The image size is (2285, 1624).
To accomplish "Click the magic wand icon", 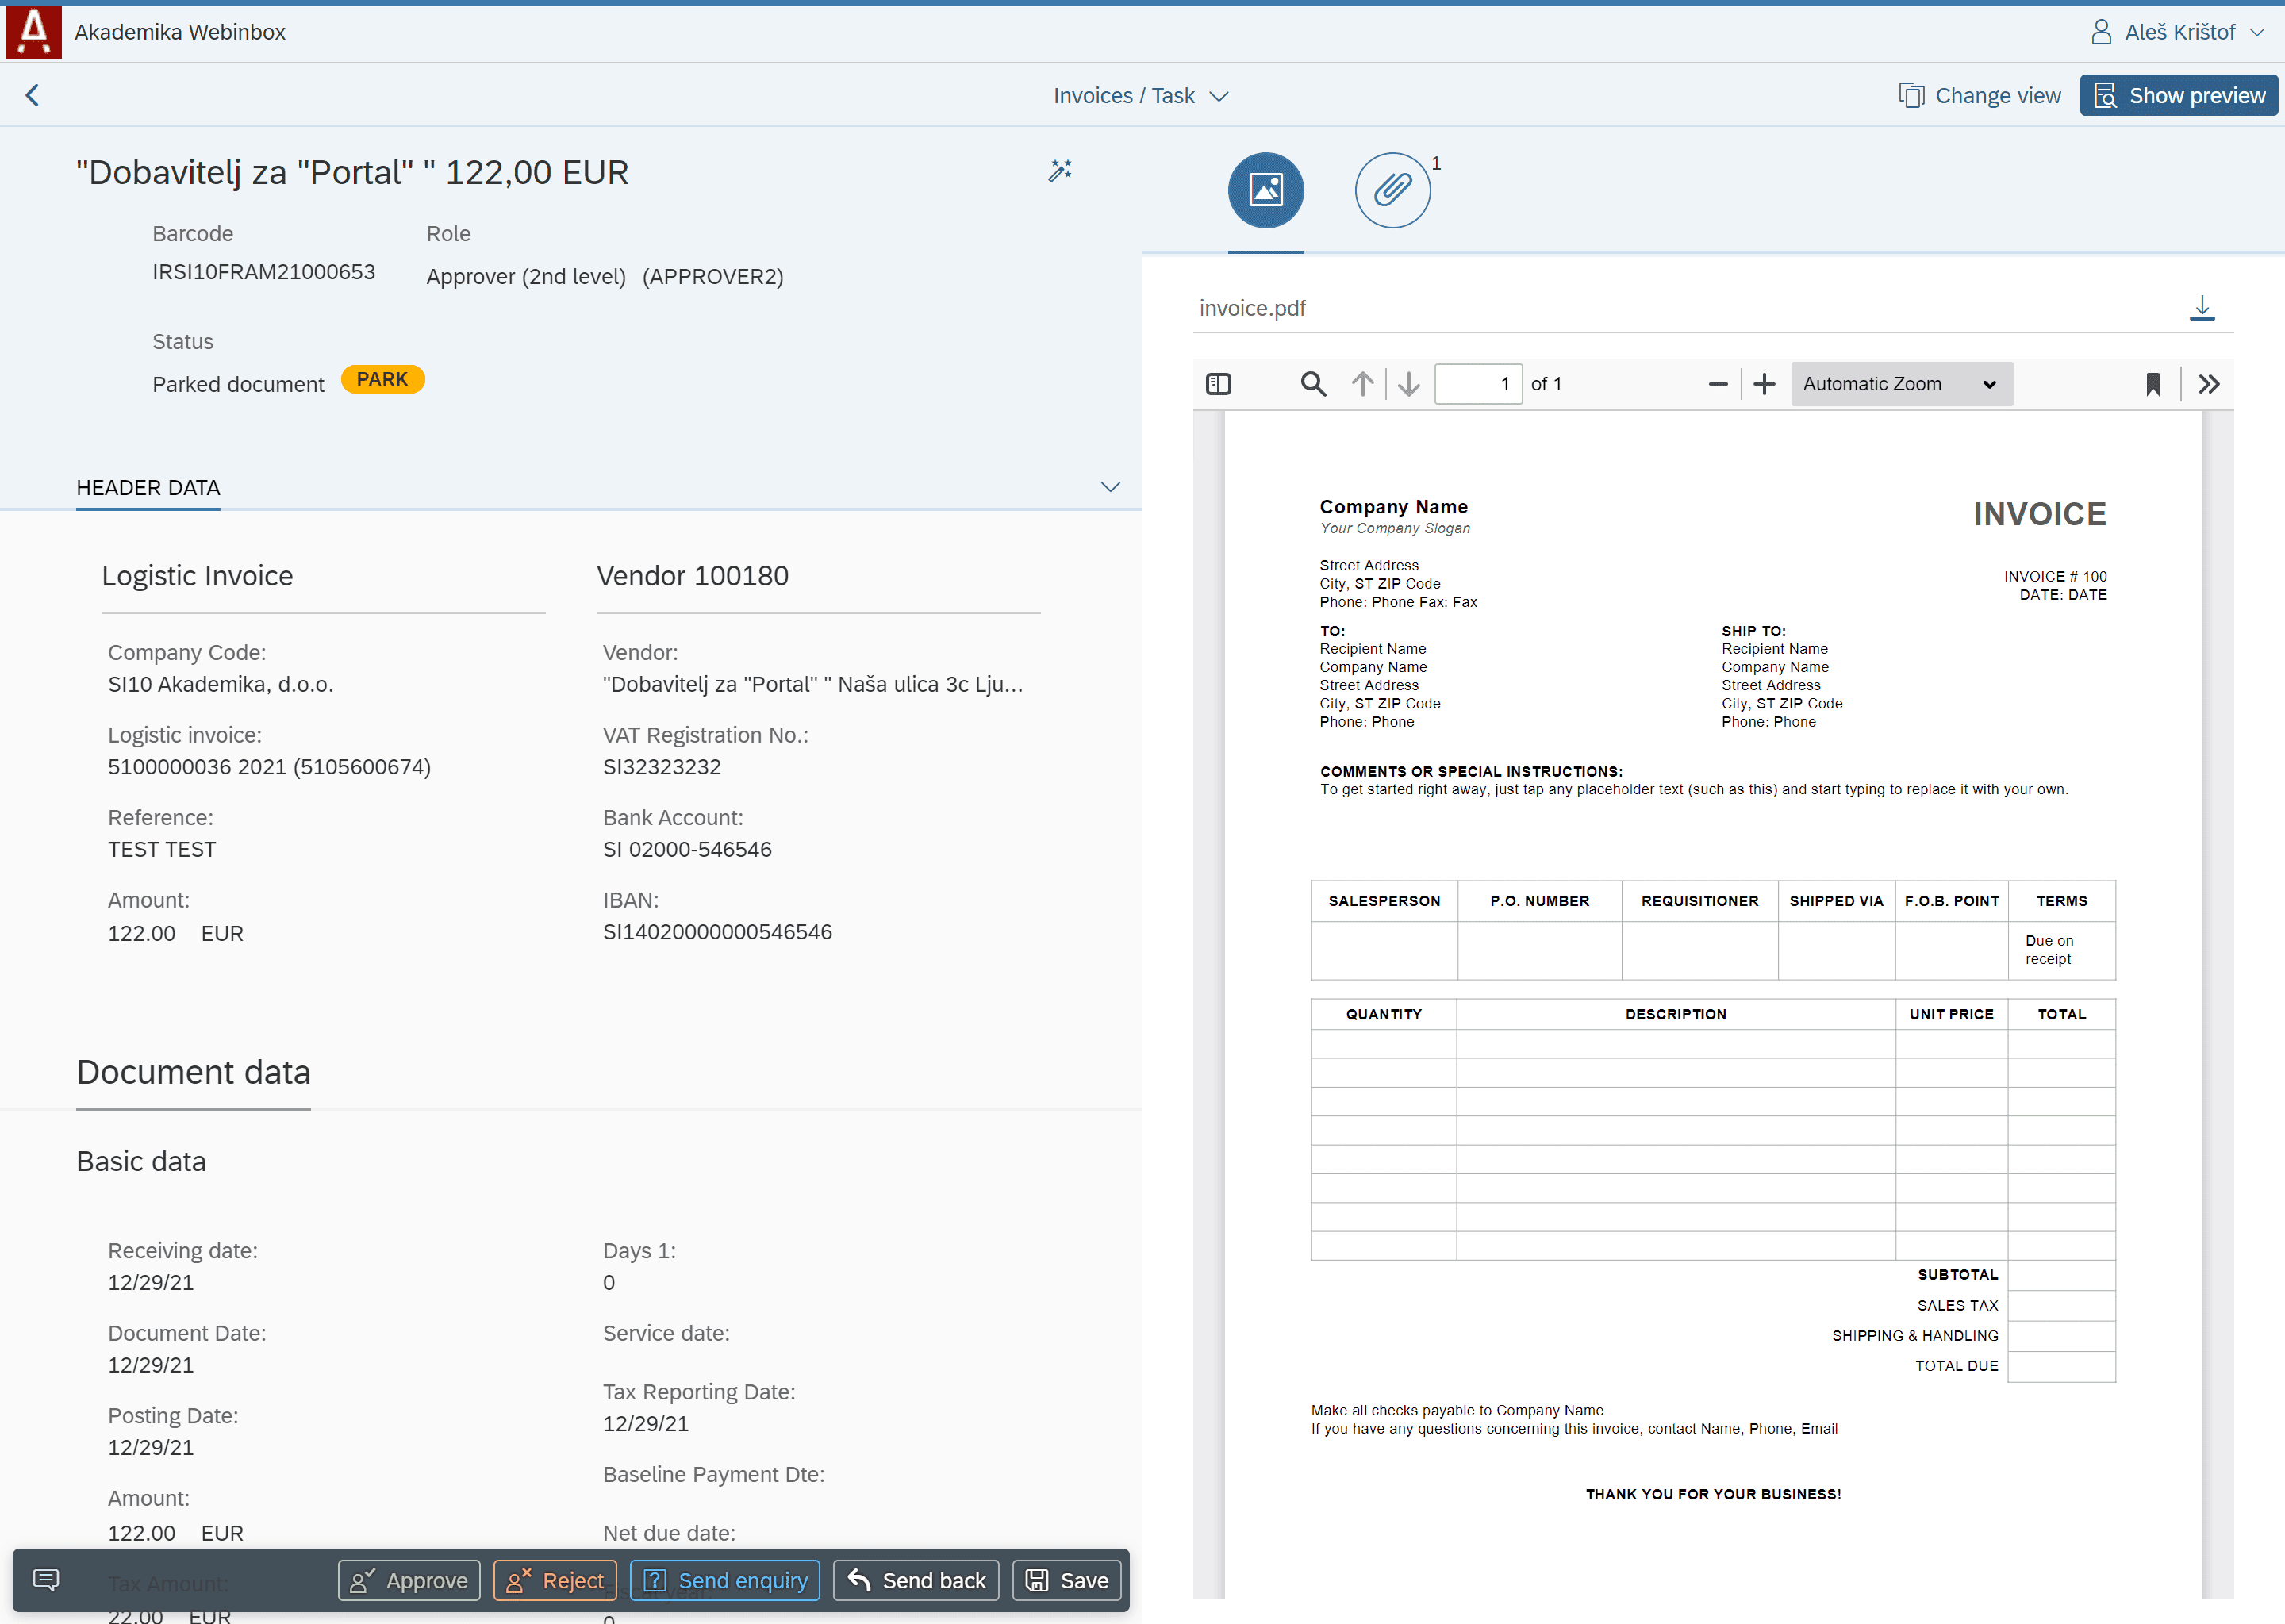I will pyautogui.click(x=1059, y=171).
